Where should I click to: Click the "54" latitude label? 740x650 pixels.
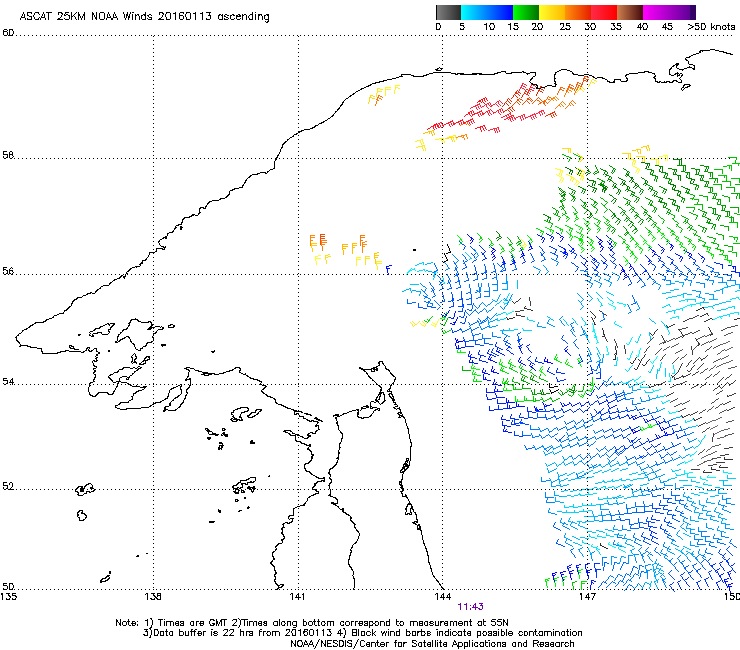[x=8, y=381]
